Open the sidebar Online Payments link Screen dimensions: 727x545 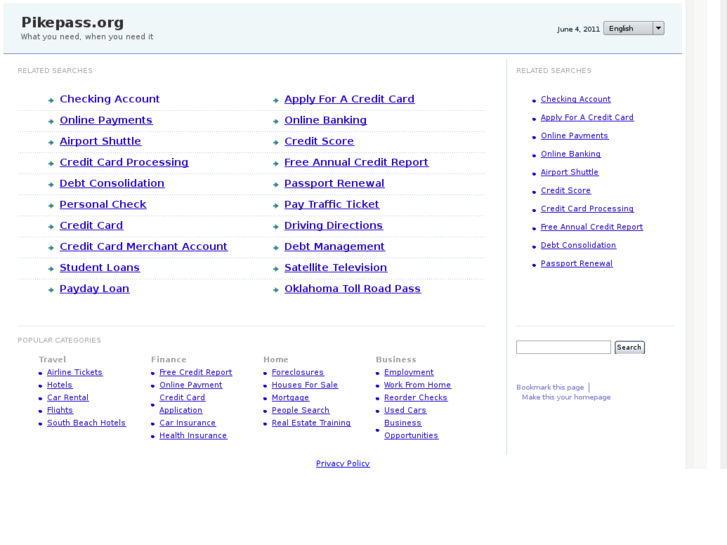point(574,136)
